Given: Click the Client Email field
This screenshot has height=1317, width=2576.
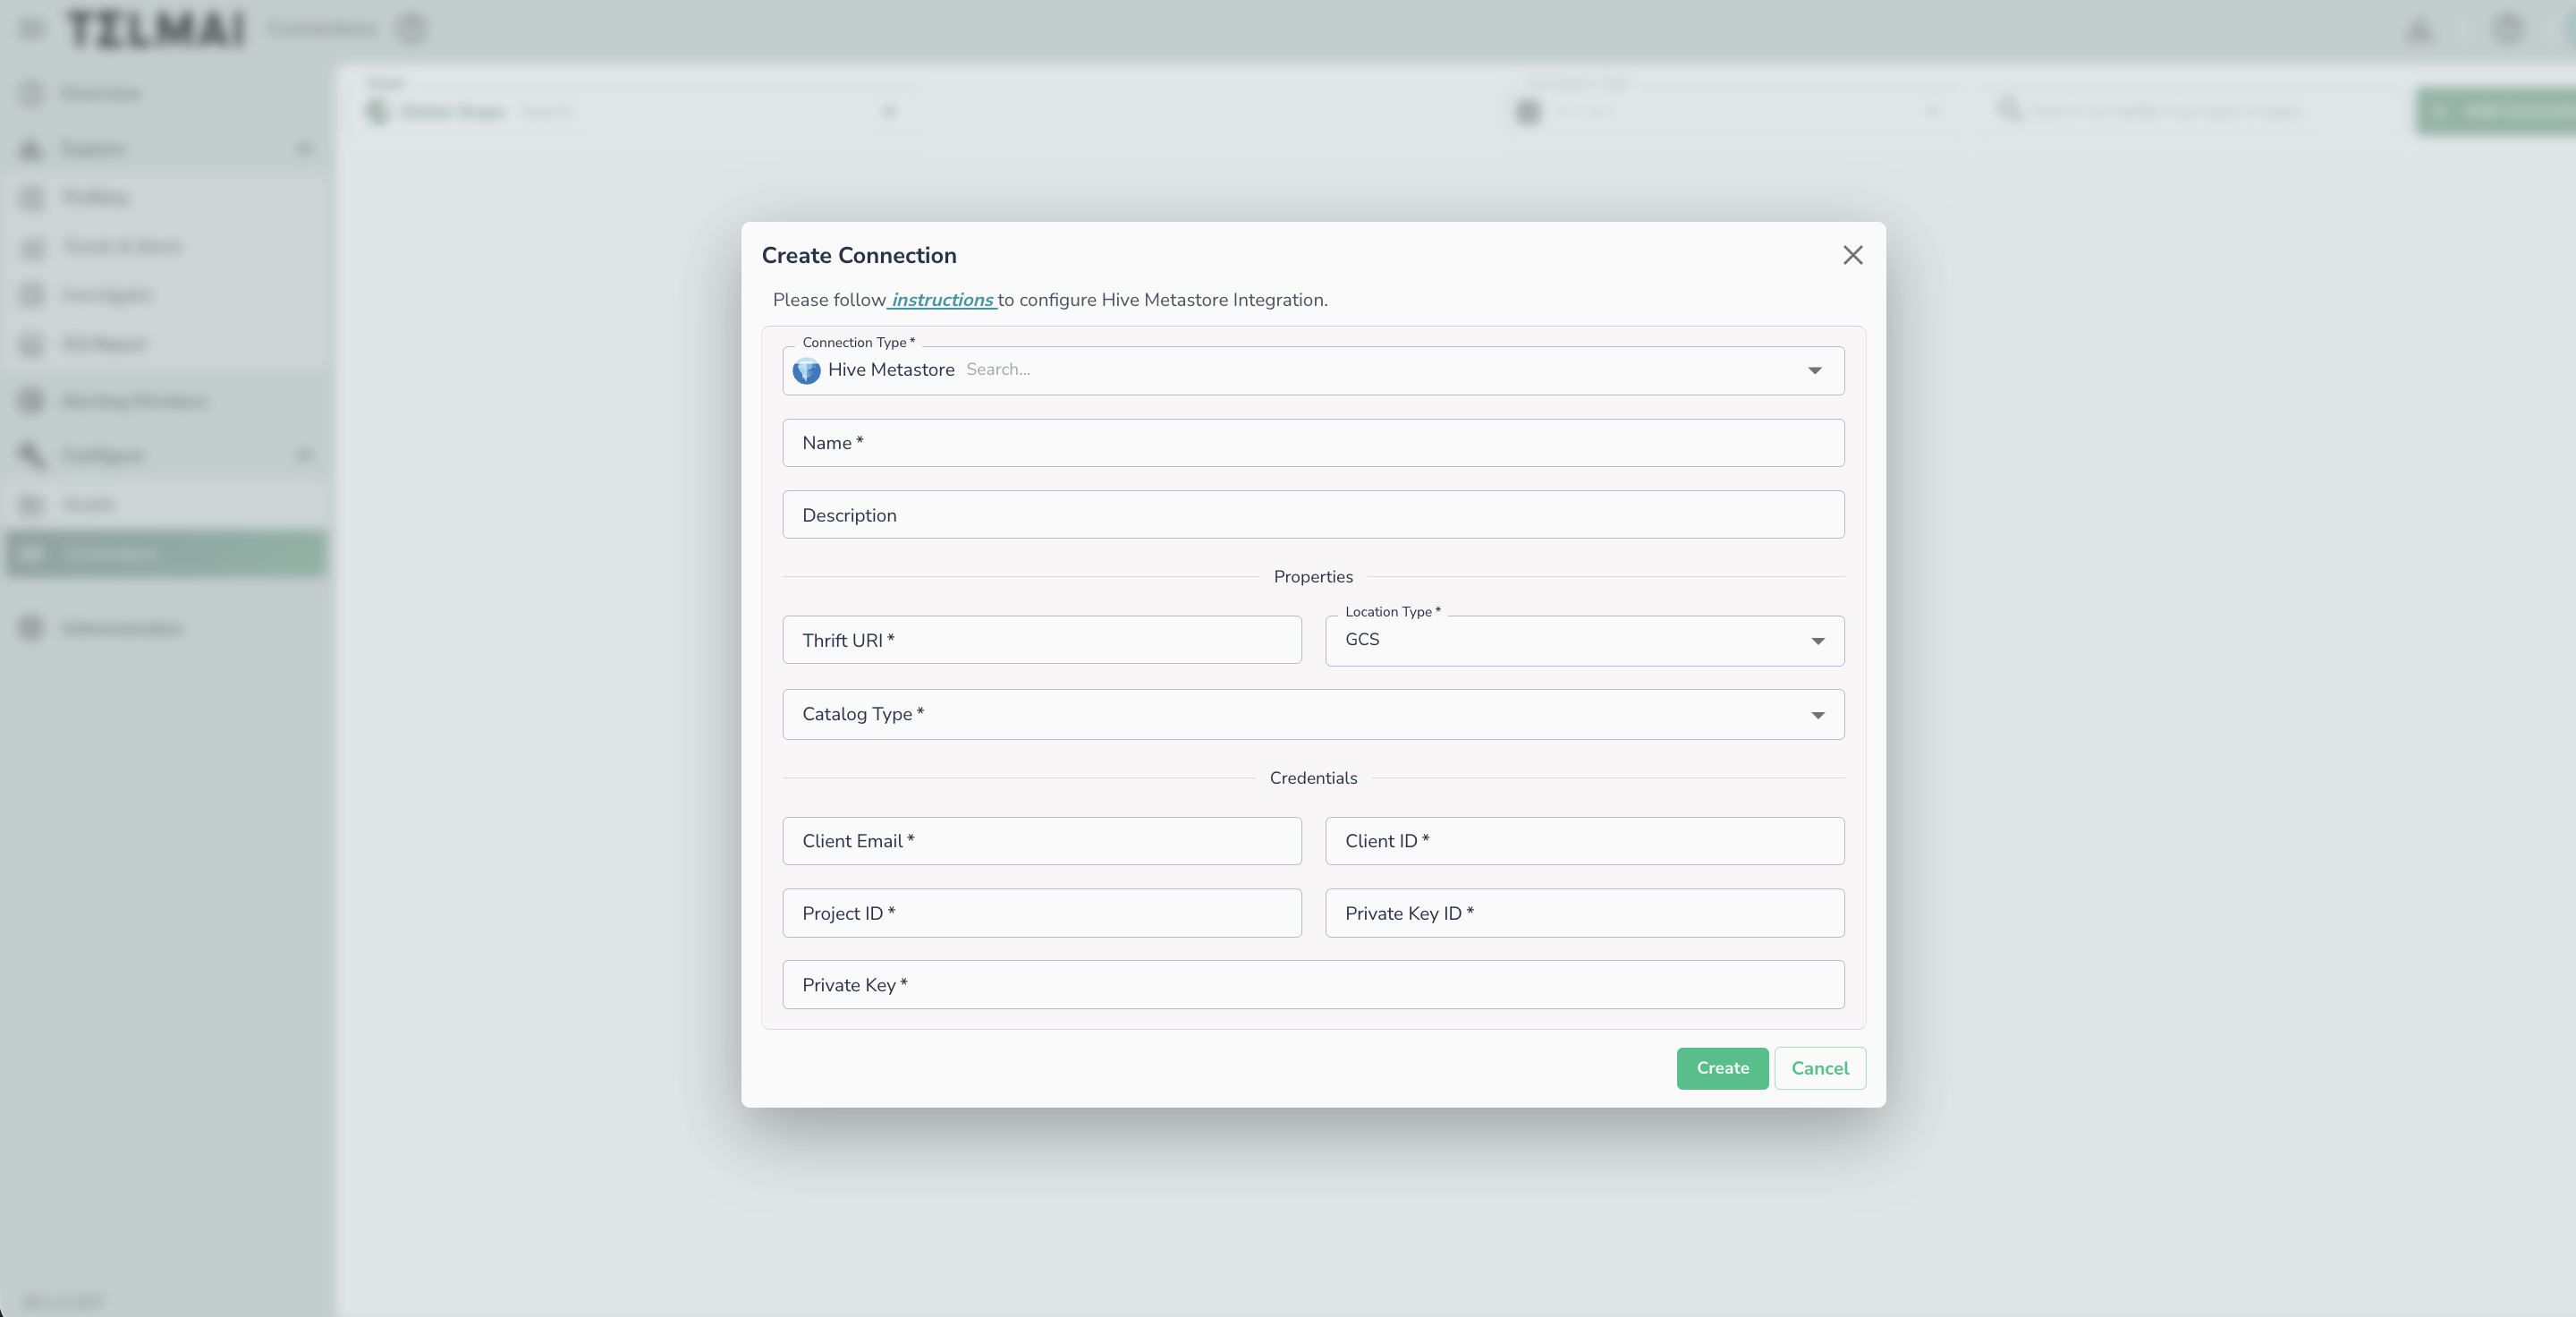Looking at the screenshot, I should [1041, 841].
